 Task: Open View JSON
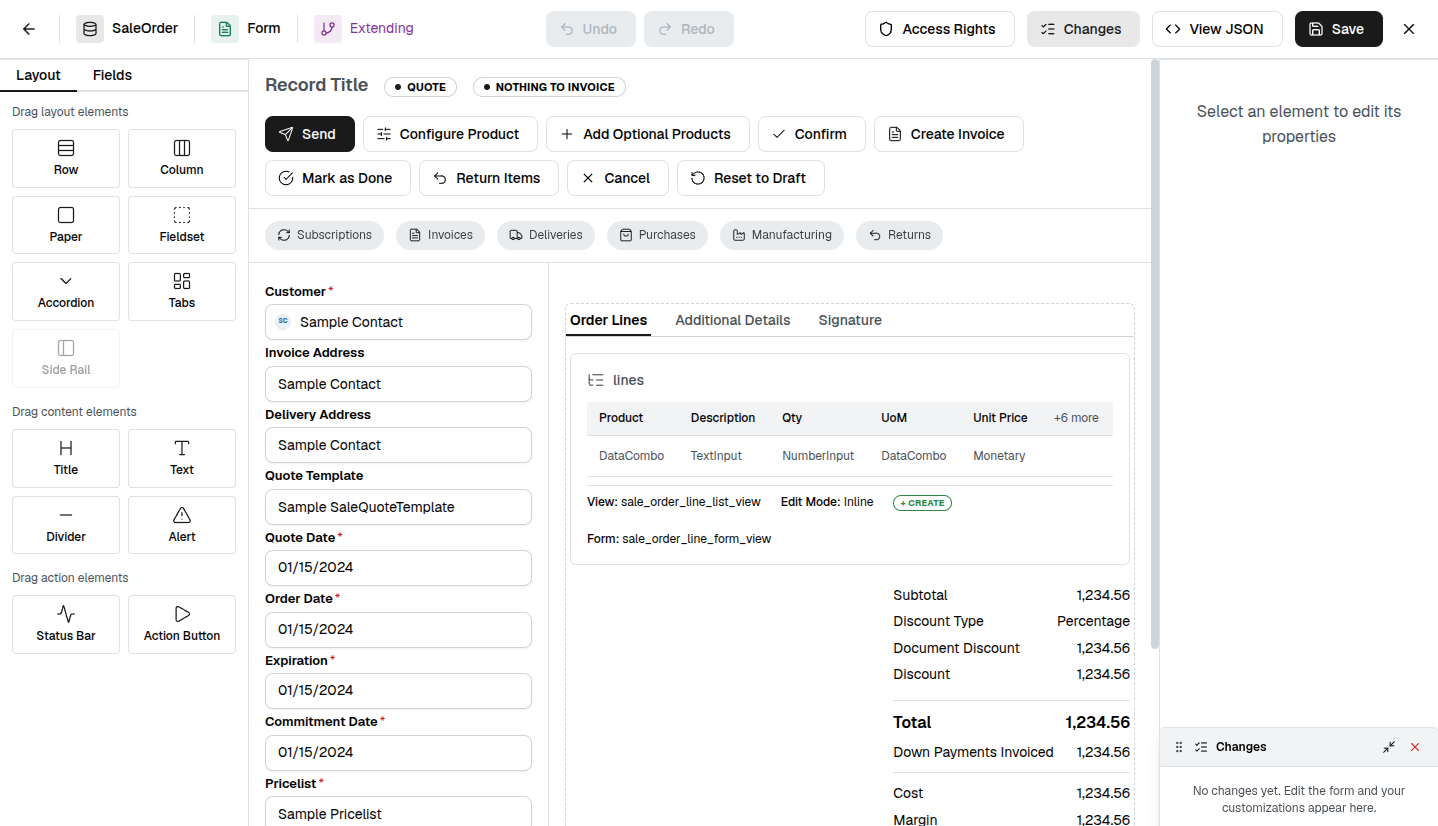pyautogui.click(x=1217, y=29)
